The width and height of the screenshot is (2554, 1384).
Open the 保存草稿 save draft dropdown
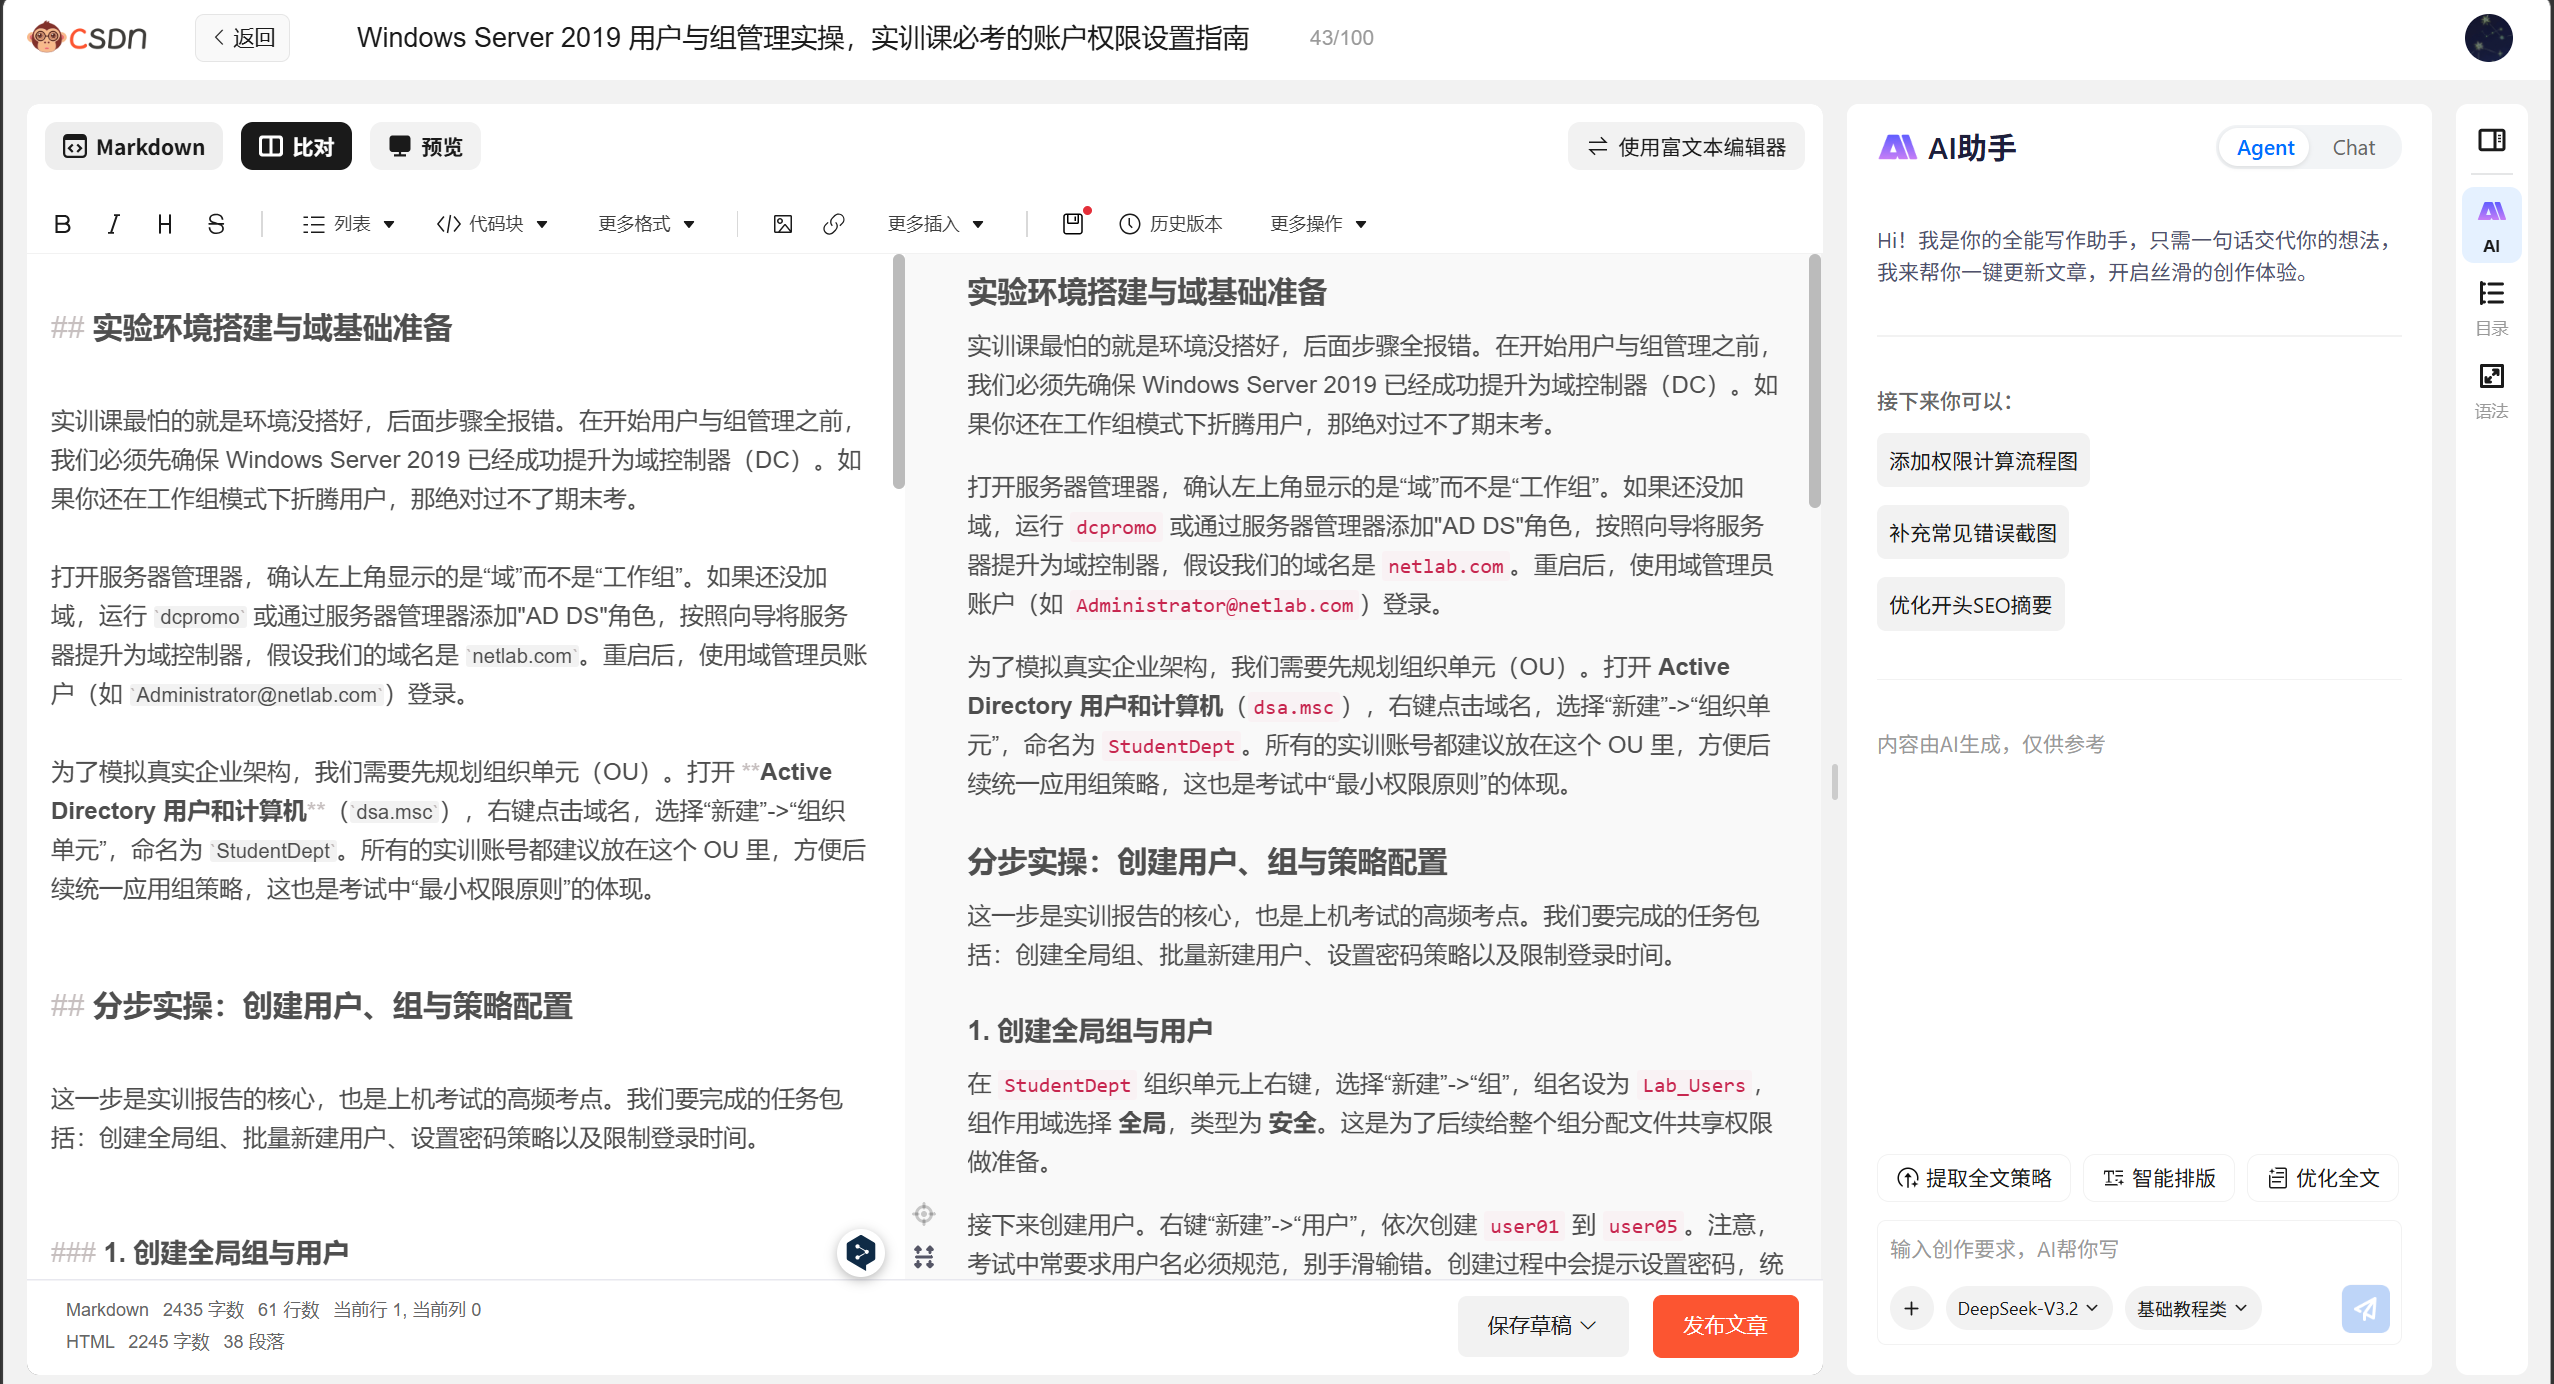click(x=1542, y=1325)
